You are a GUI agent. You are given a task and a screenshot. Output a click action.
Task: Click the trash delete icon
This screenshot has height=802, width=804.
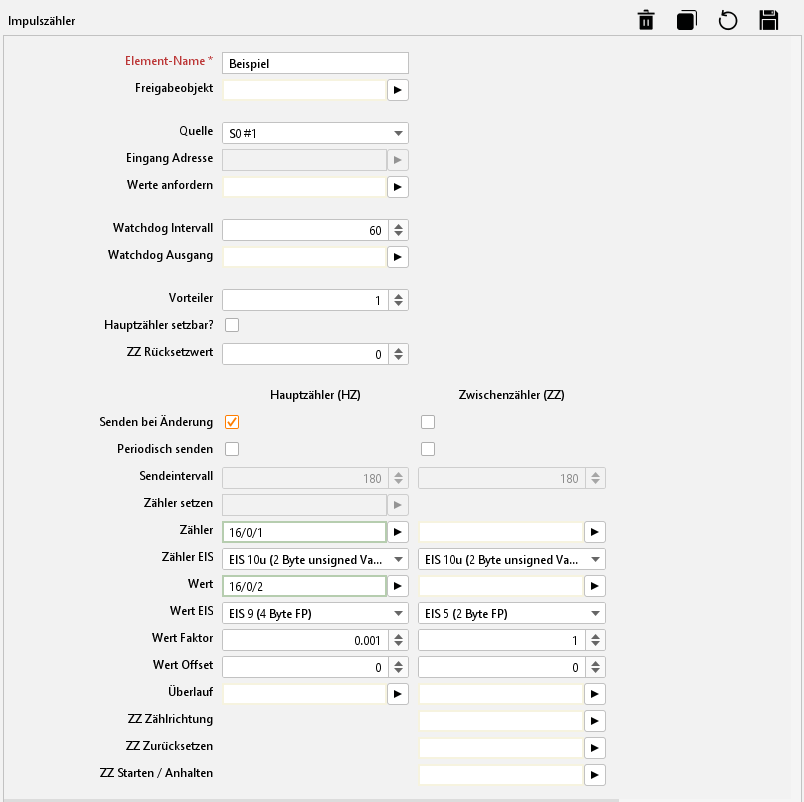click(x=646, y=20)
